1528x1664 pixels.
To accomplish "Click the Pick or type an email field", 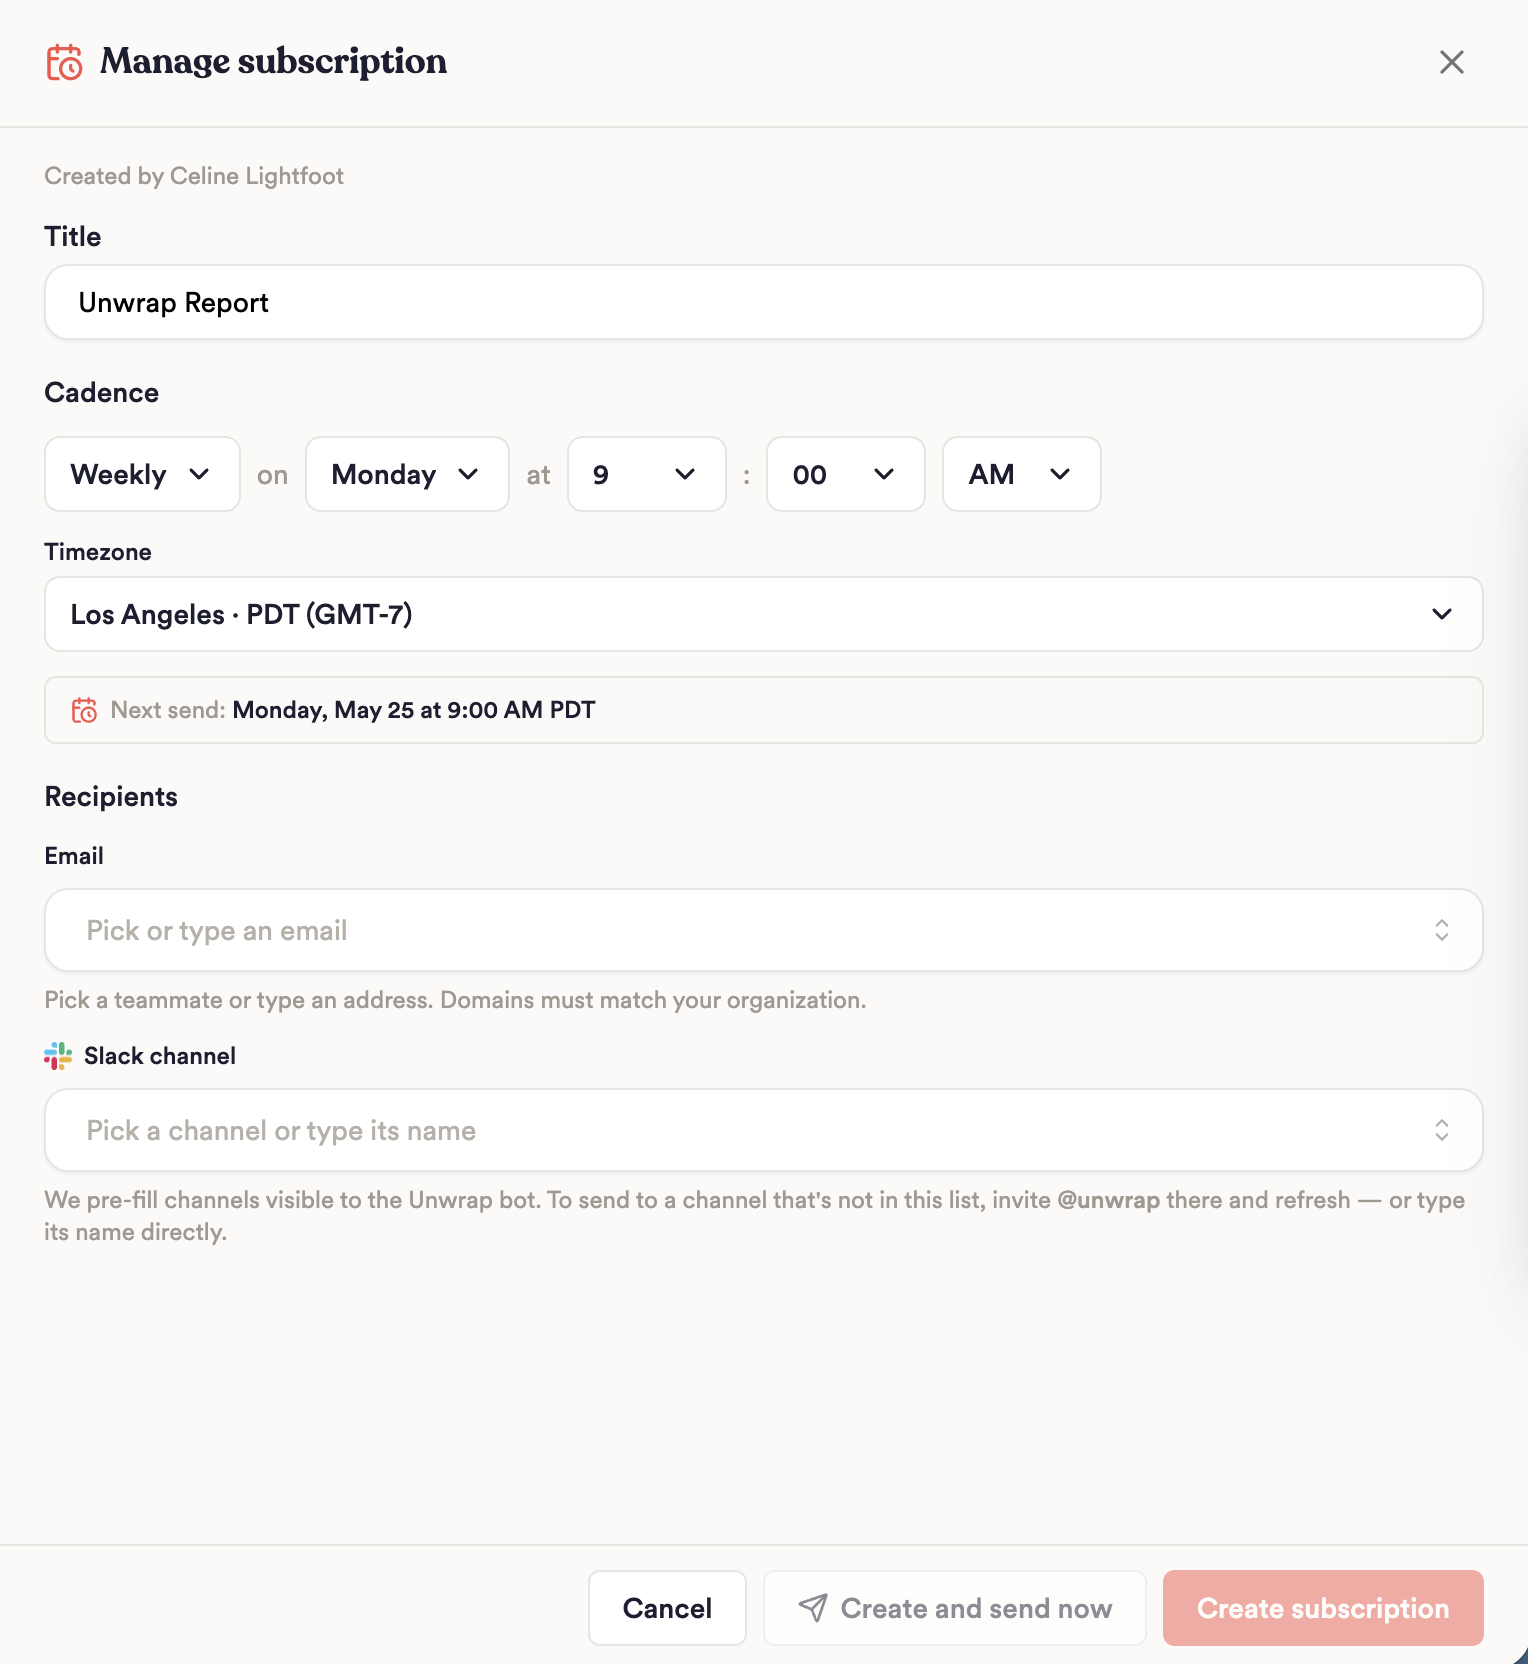I will (x=763, y=930).
